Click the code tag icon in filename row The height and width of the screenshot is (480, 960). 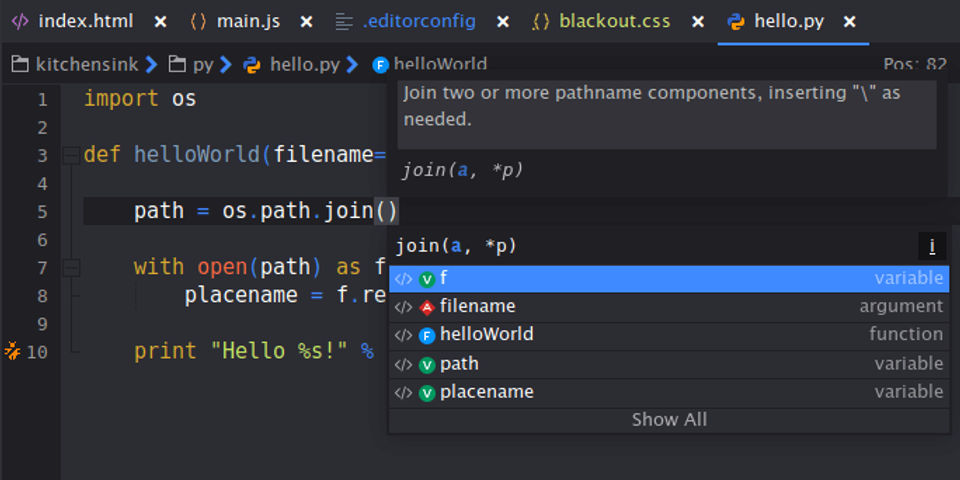pyautogui.click(x=403, y=307)
